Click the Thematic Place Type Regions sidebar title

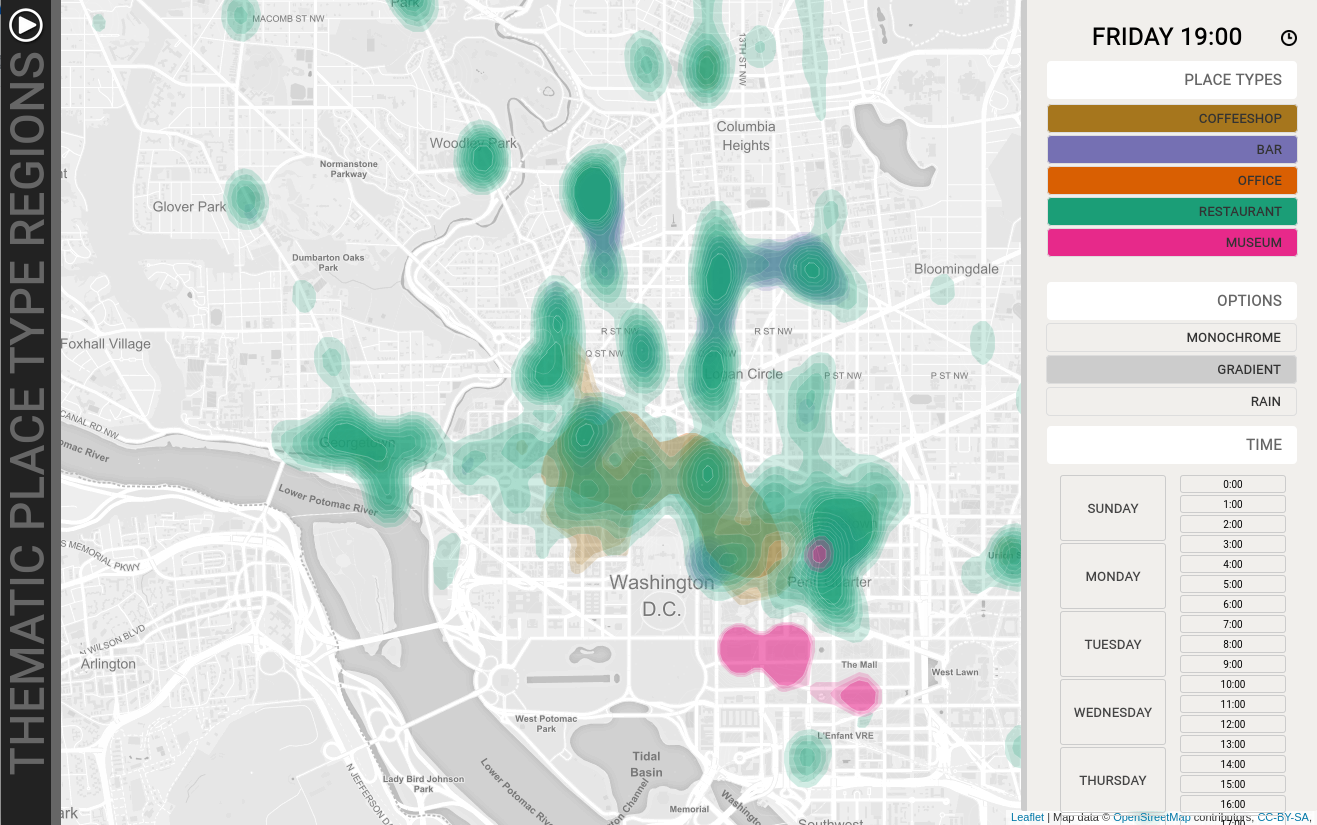pos(27,415)
